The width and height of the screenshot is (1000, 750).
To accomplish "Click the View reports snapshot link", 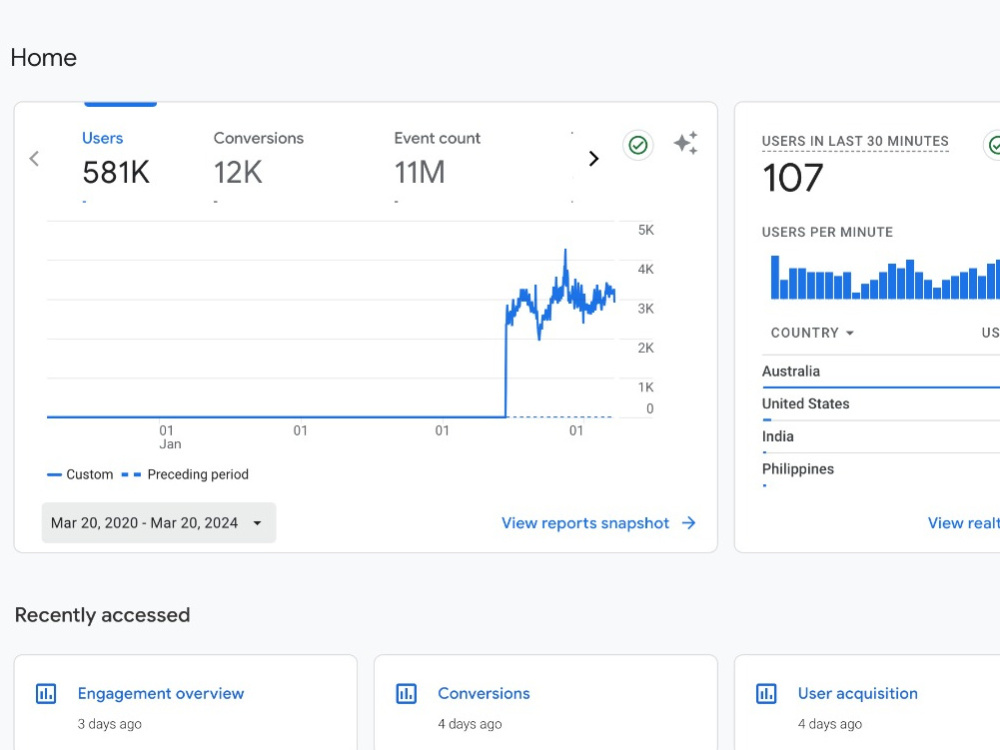I will (585, 523).
